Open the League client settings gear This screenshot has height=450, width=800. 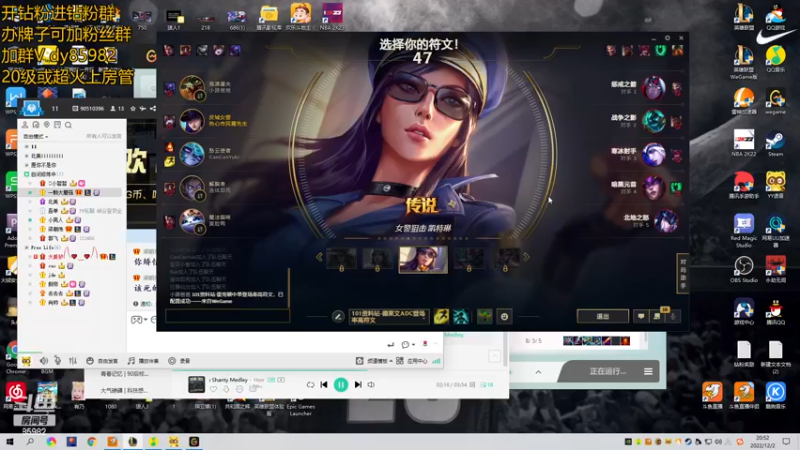coord(667,38)
